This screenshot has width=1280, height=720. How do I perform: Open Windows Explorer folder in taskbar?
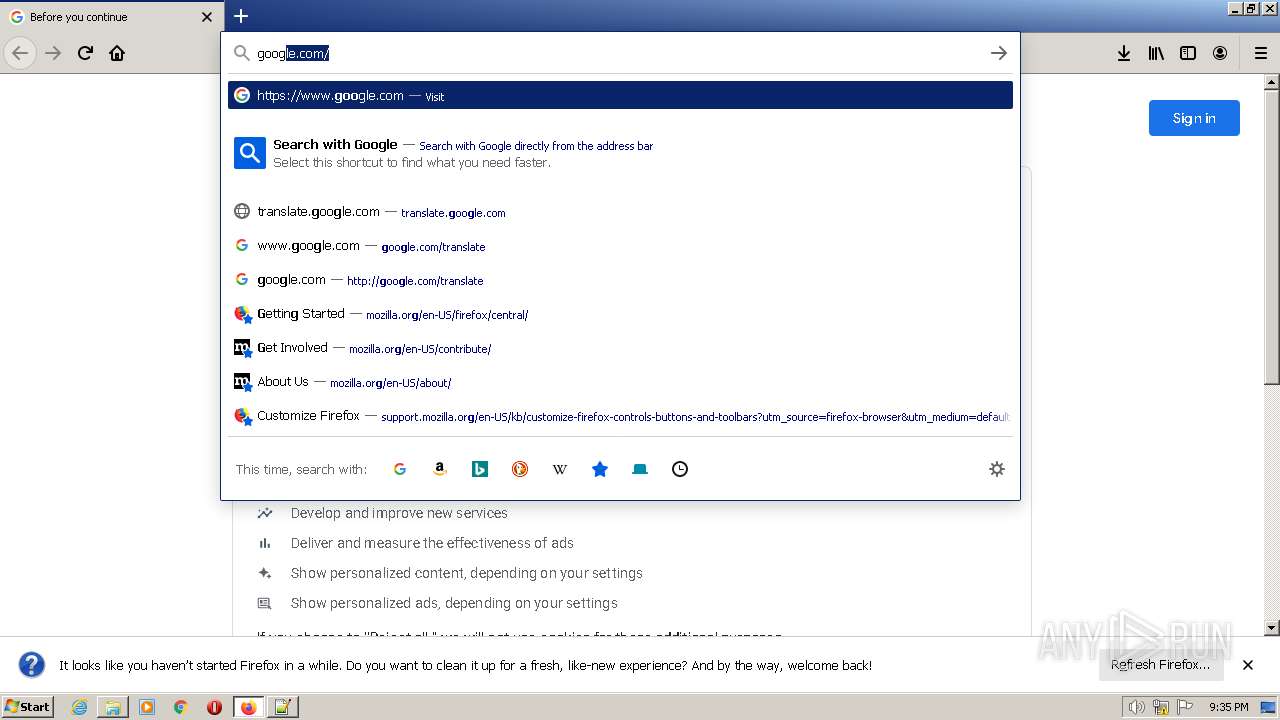click(113, 707)
